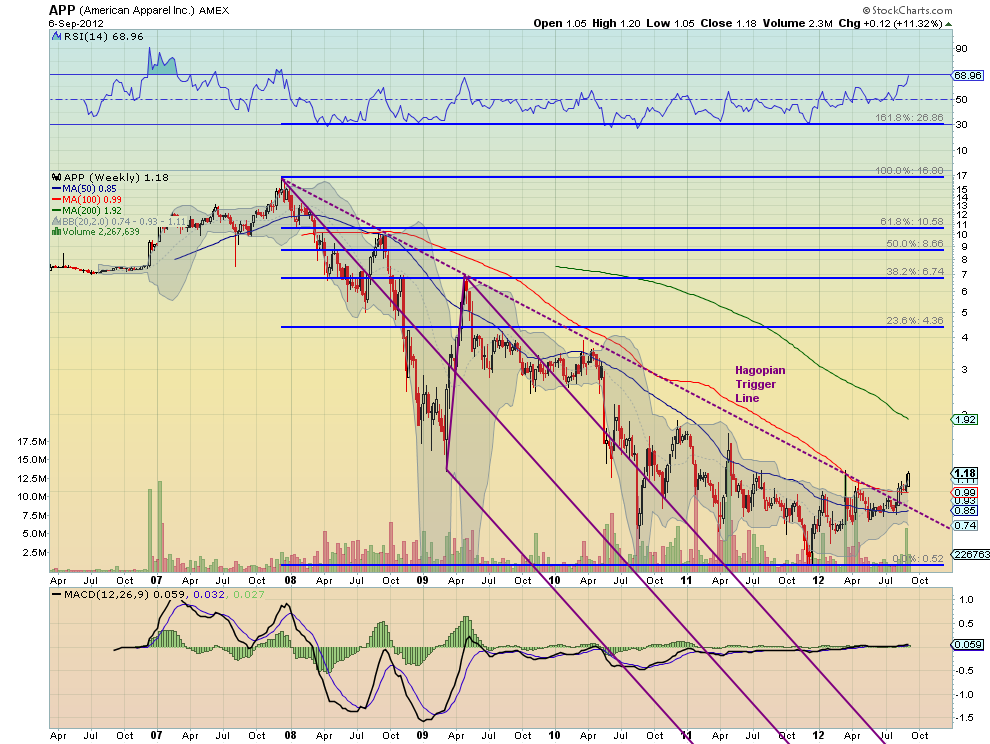The image size is (990, 744).
Task: Click the positive 1.0 level on MACD axis
Action: [x=966, y=599]
